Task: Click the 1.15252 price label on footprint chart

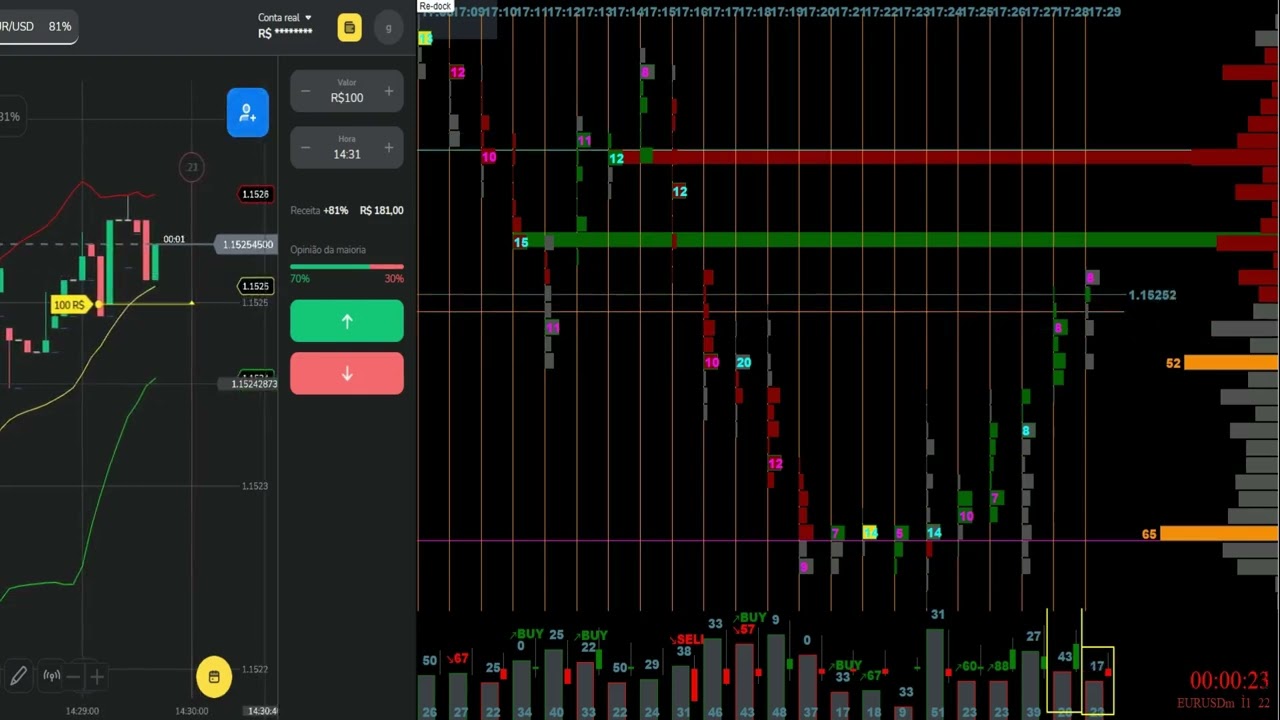Action: (x=1152, y=295)
